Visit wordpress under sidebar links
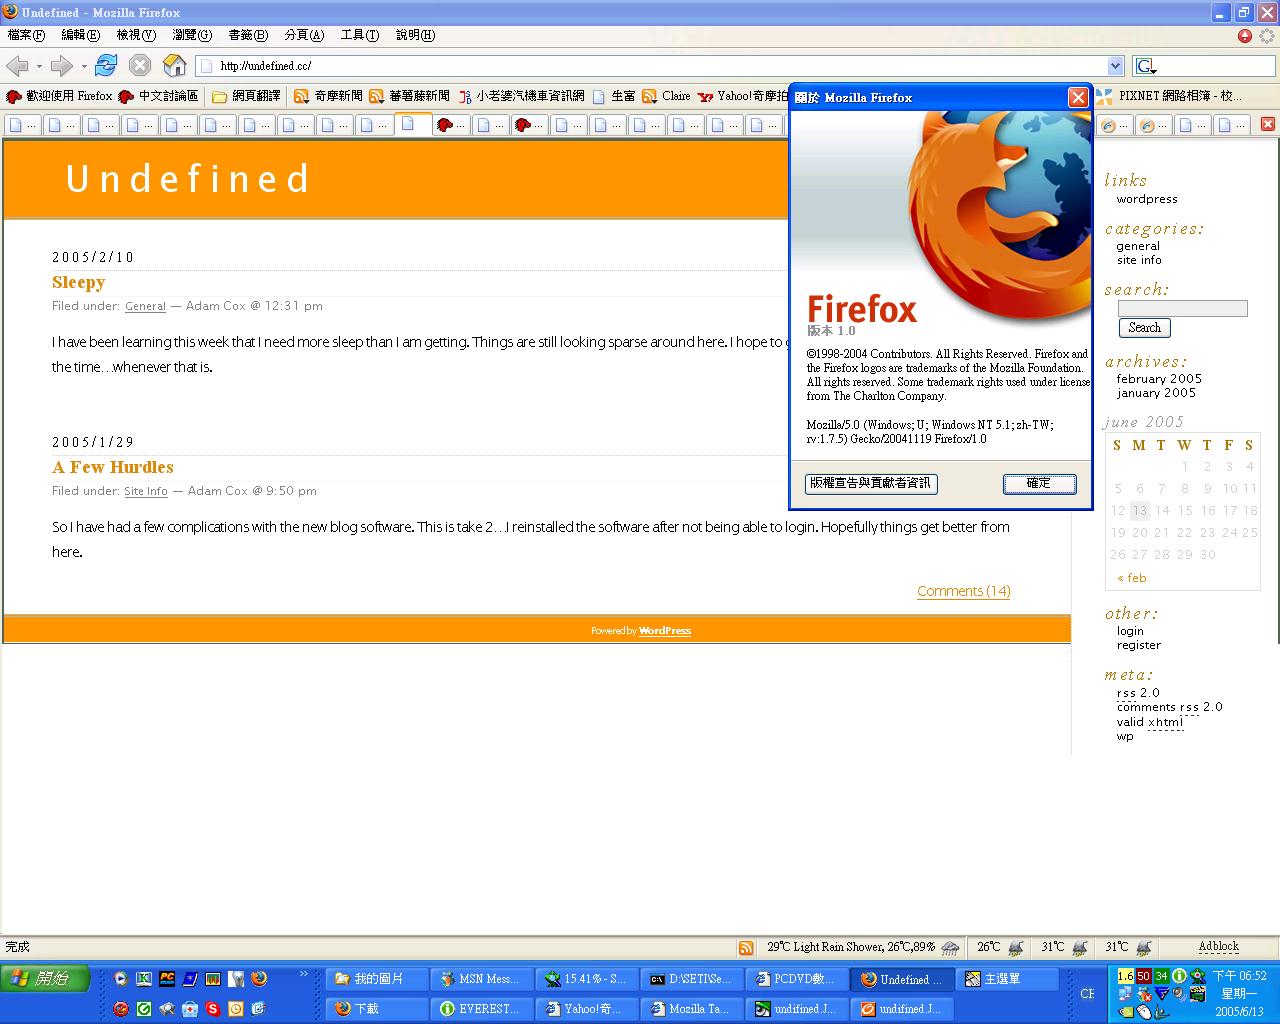 pos(1147,199)
